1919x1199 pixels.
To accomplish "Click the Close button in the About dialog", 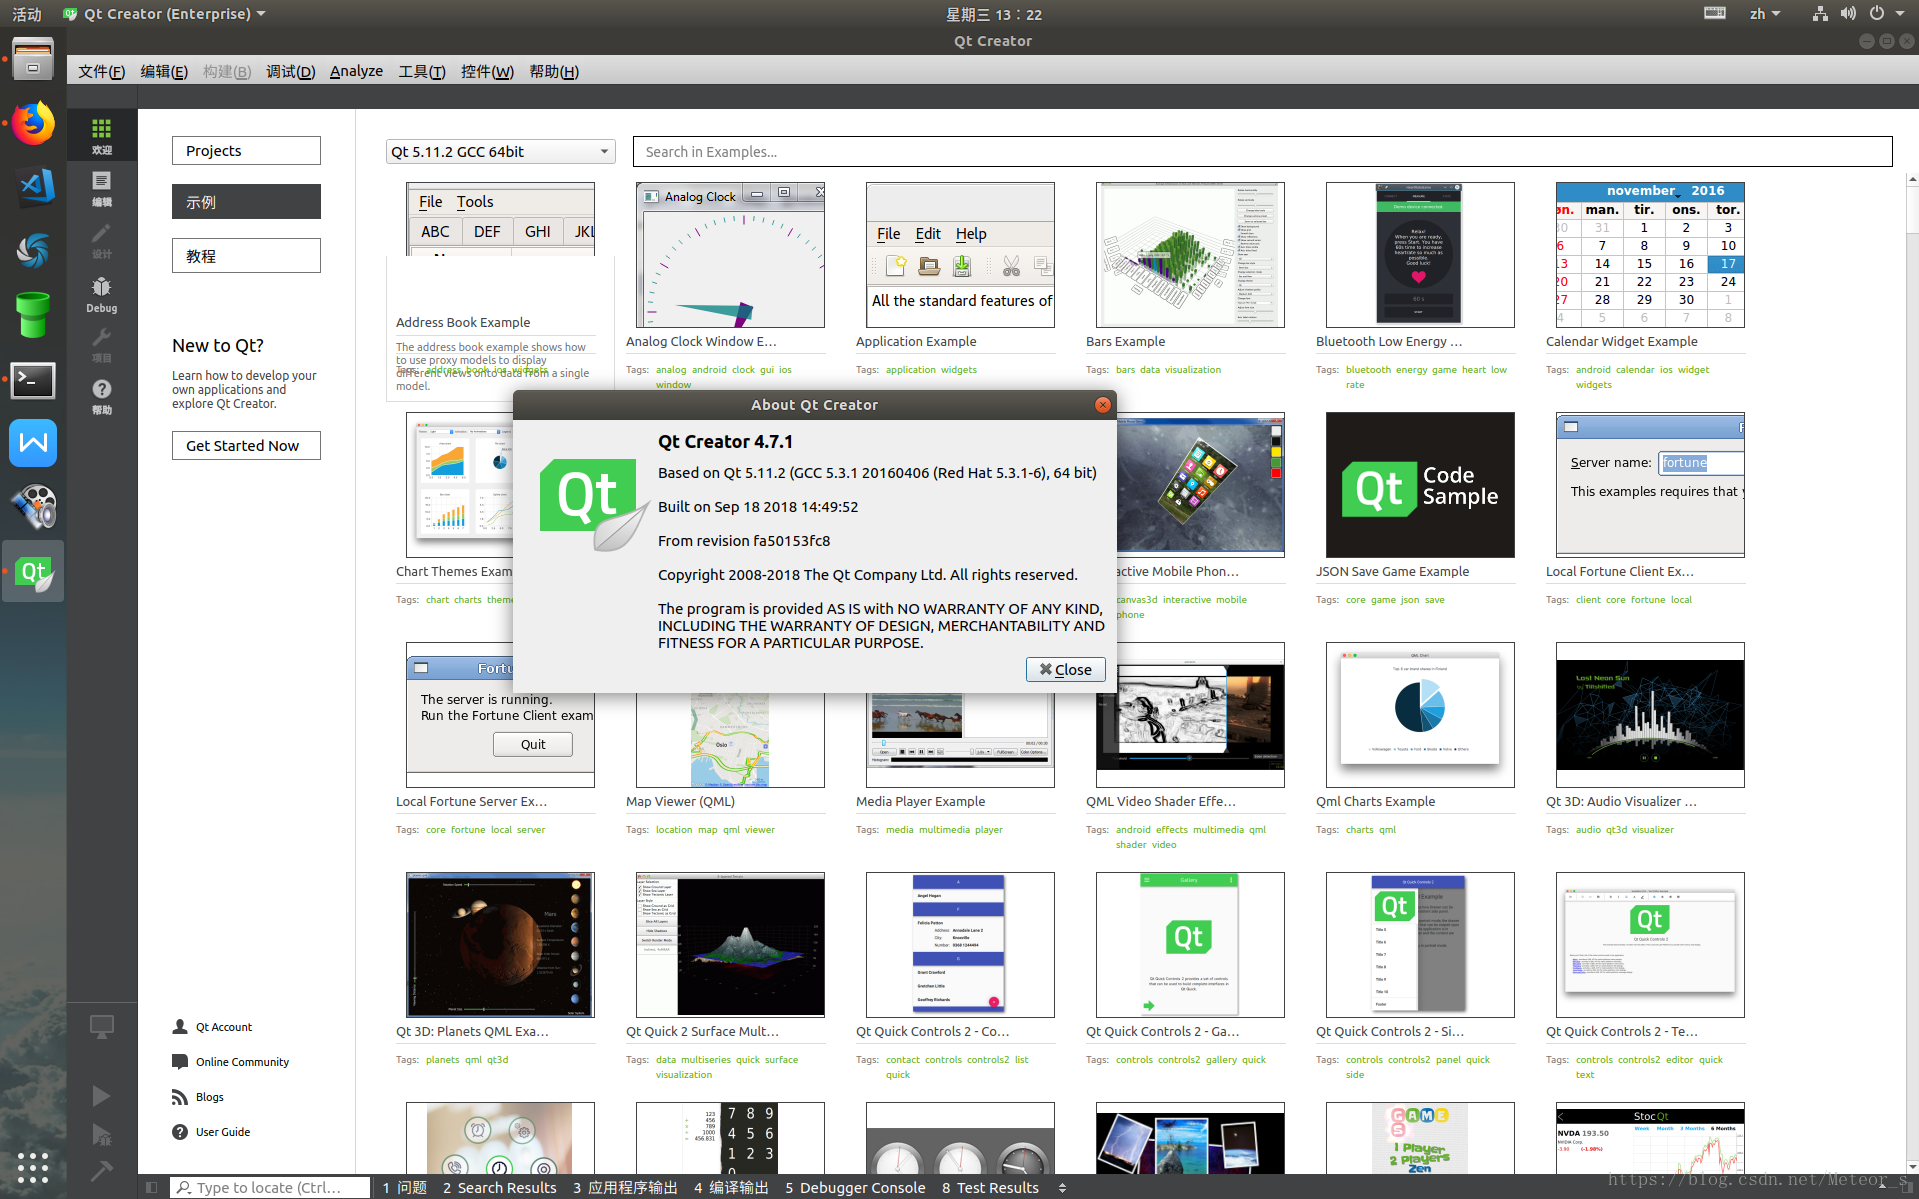I will point(1065,669).
